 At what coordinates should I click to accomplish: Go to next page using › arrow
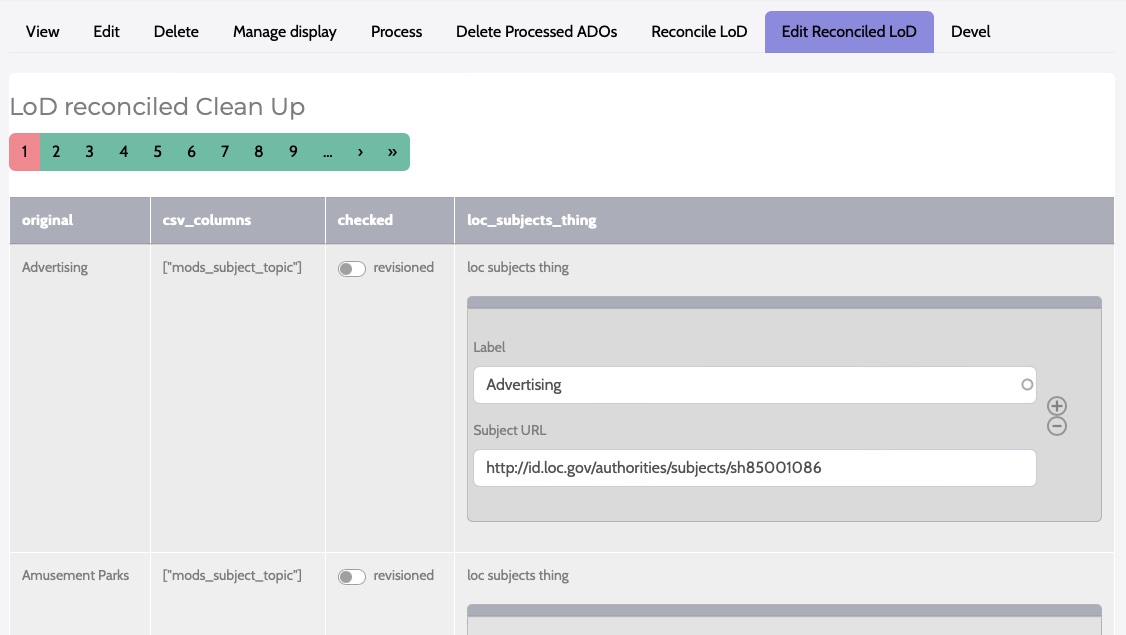click(359, 152)
